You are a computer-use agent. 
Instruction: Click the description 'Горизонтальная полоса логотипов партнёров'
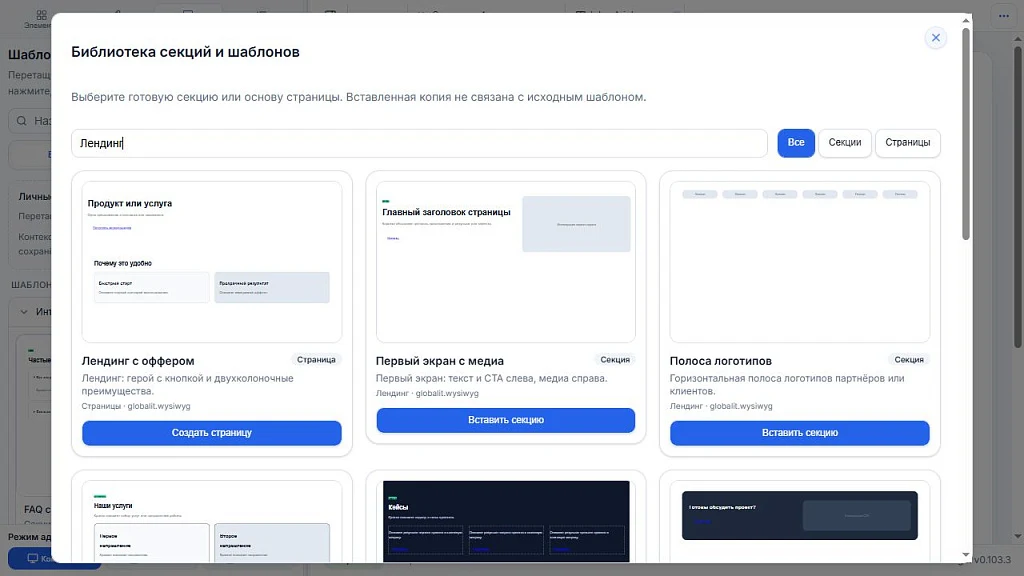[x=787, y=385]
